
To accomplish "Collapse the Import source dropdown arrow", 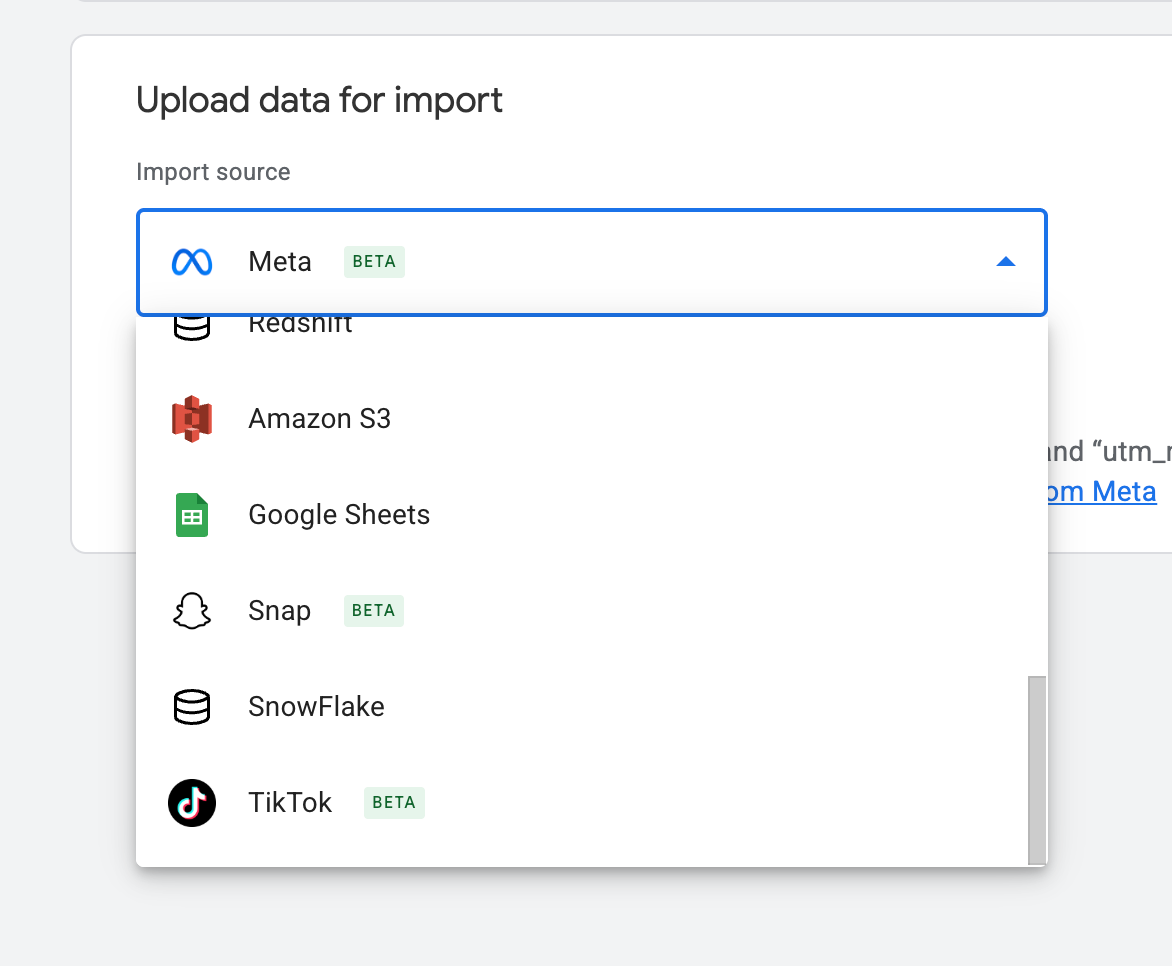I will point(1006,262).
